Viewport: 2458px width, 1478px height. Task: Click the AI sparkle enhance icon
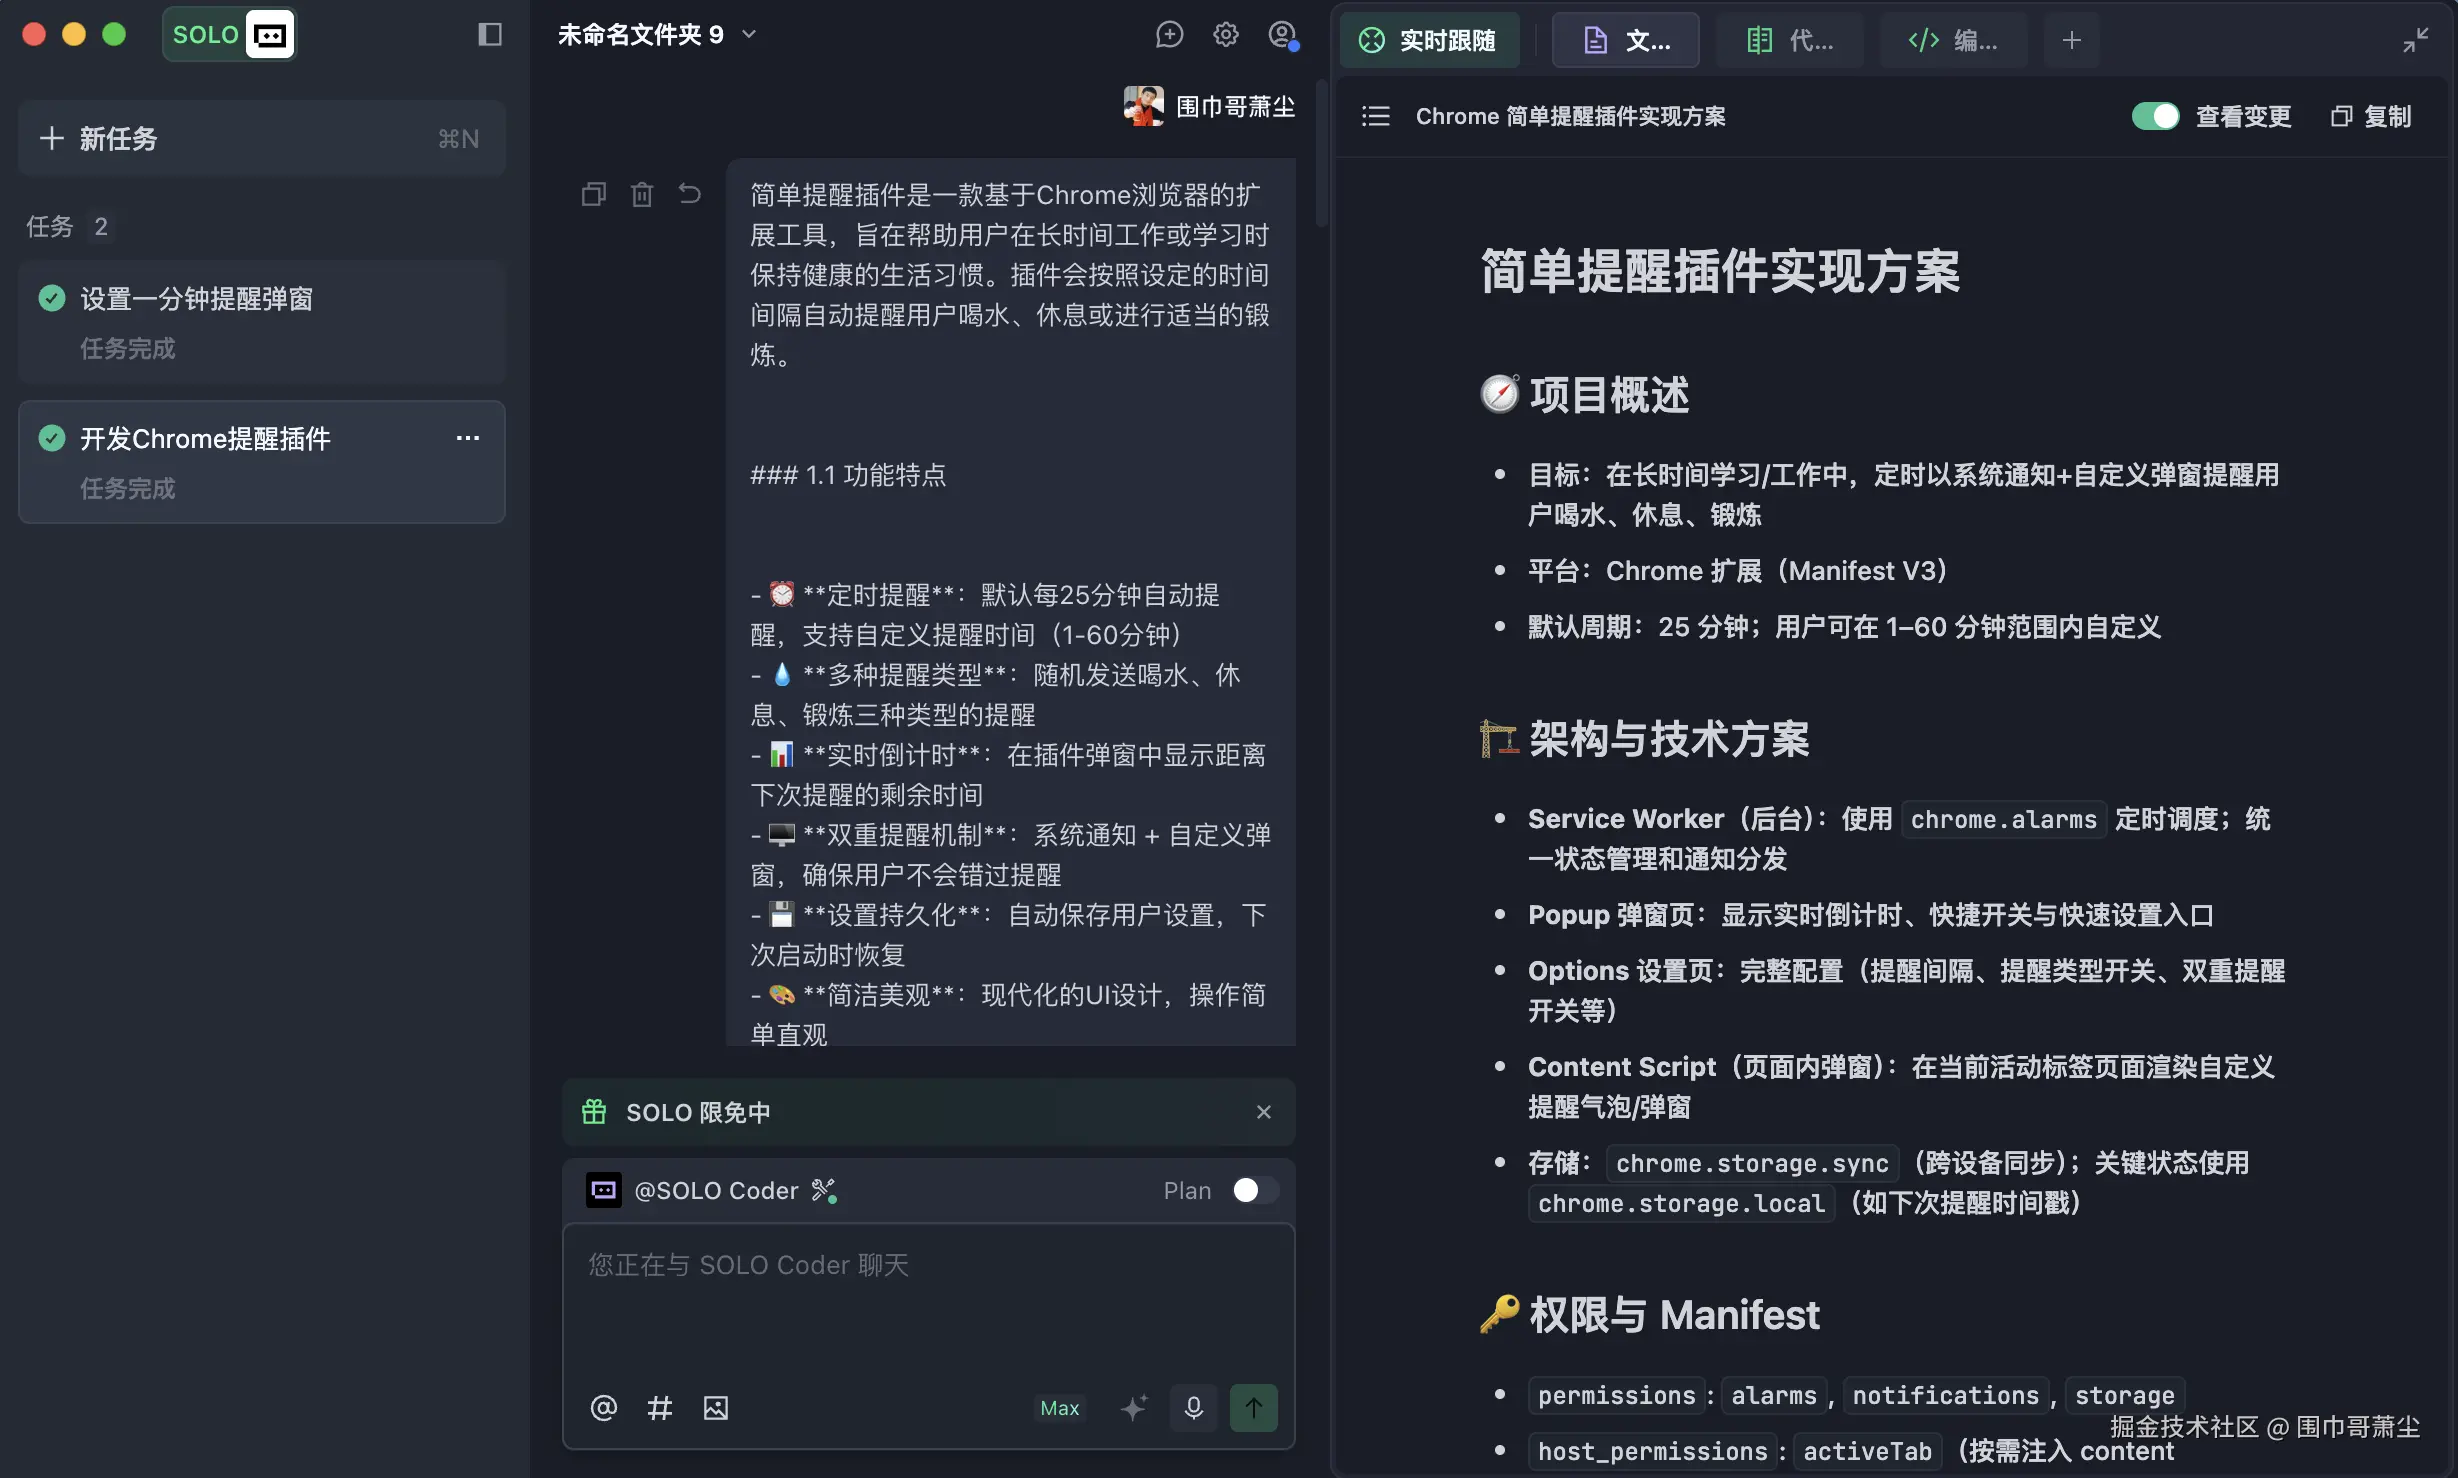coord(1133,1407)
